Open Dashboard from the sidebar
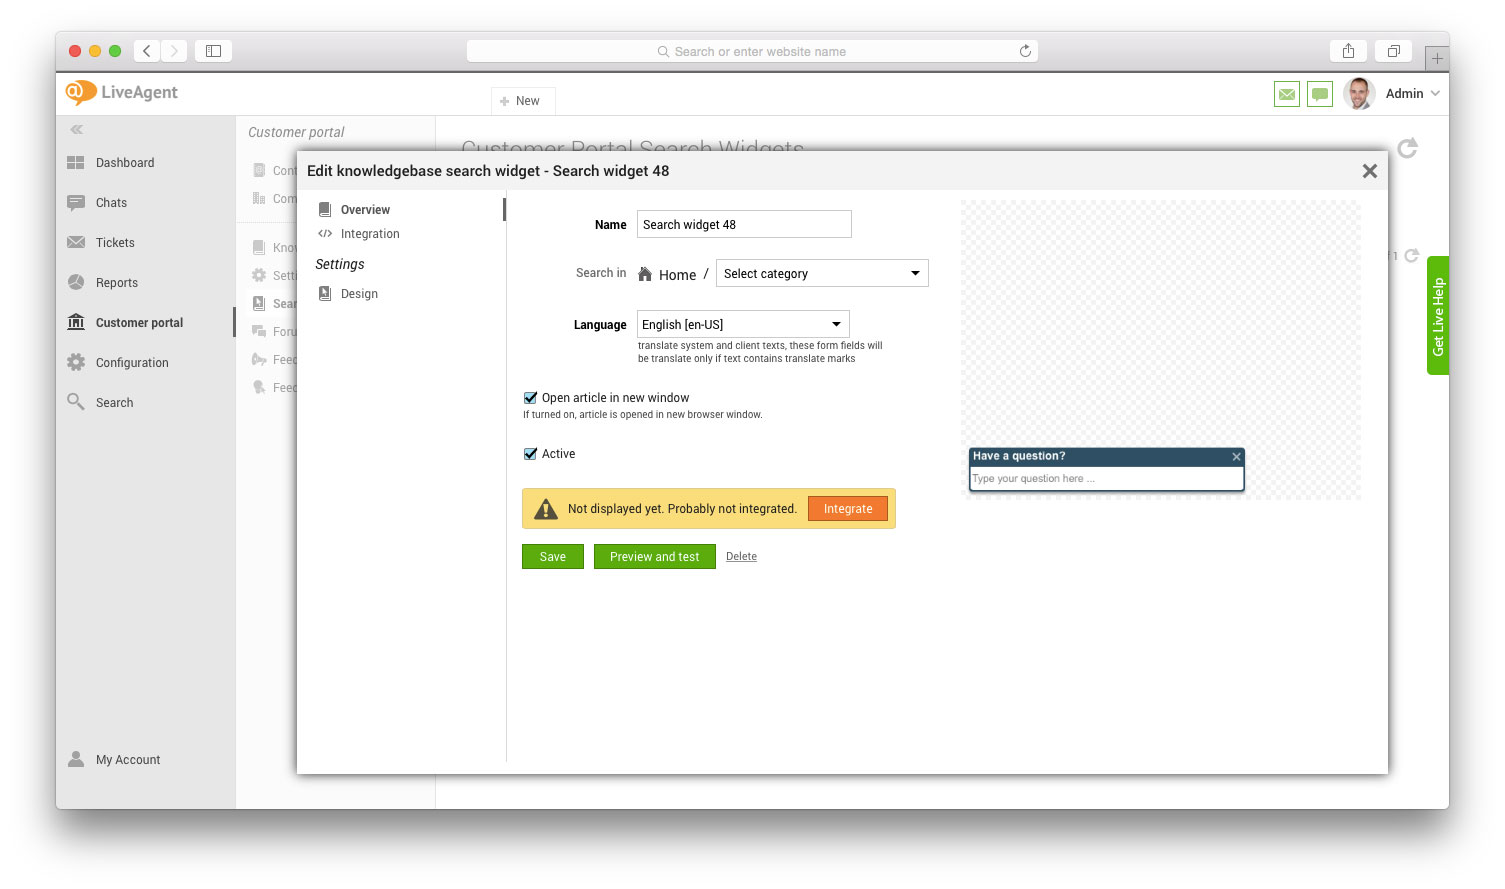Image resolution: width=1505 pixels, height=889 pixels. [125, 163]
